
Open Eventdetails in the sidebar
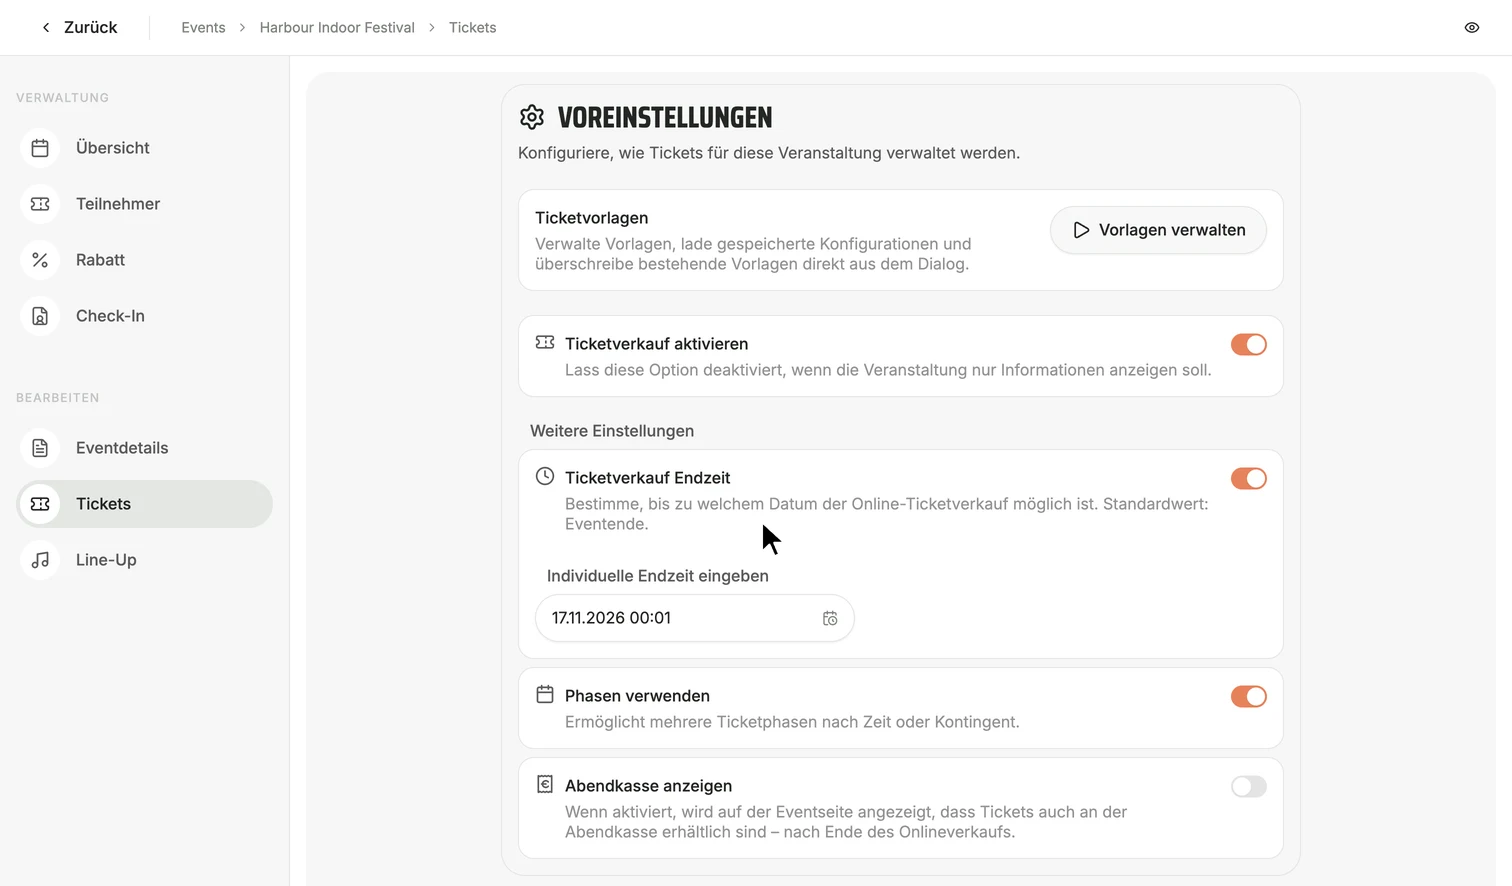[x=145, y=448]
